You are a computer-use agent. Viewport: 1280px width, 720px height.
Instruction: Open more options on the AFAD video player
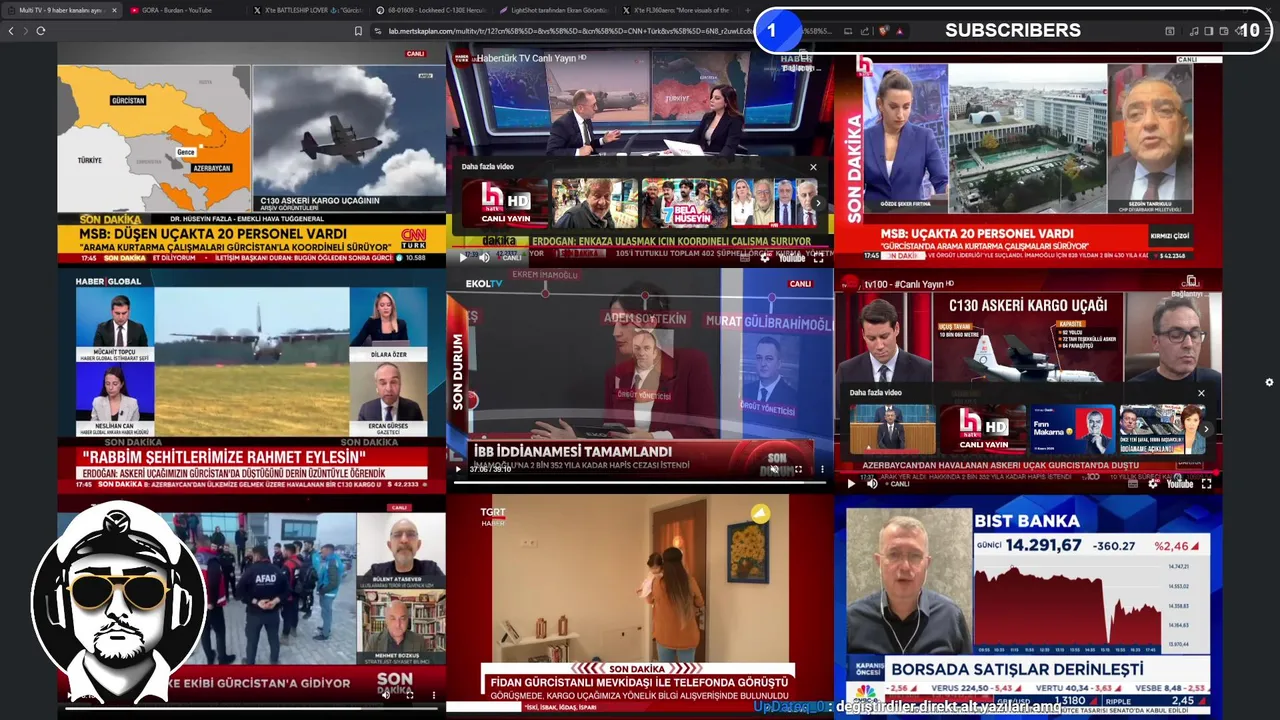tap(433, 694)
